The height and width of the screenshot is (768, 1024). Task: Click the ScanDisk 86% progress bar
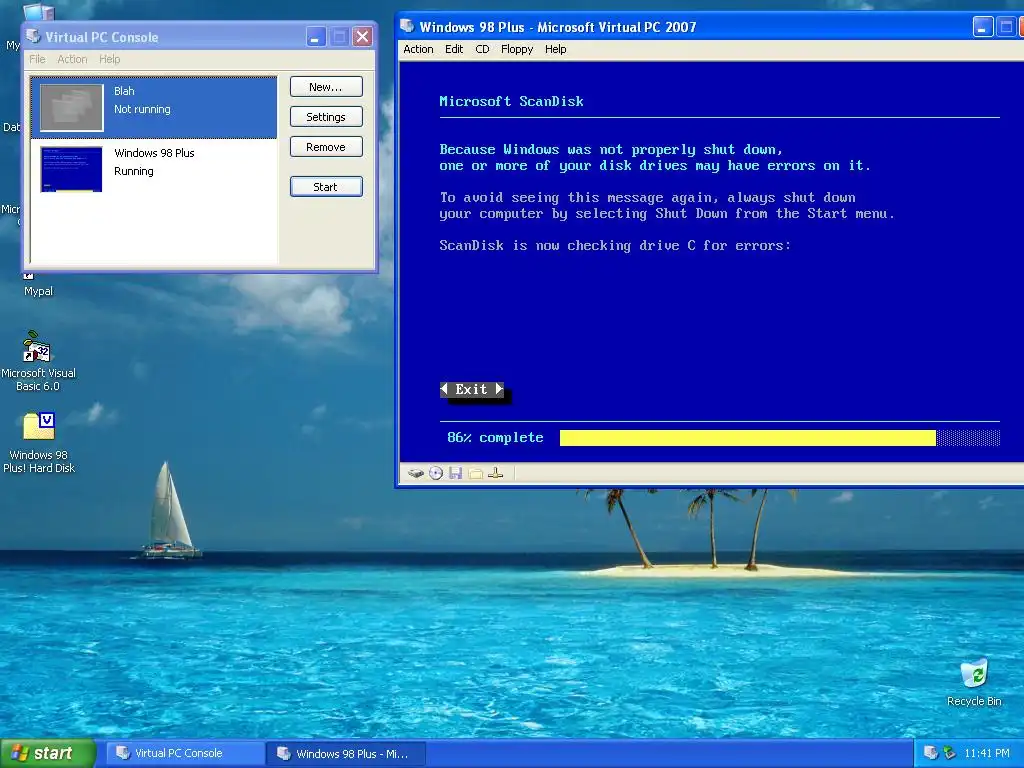780,438
